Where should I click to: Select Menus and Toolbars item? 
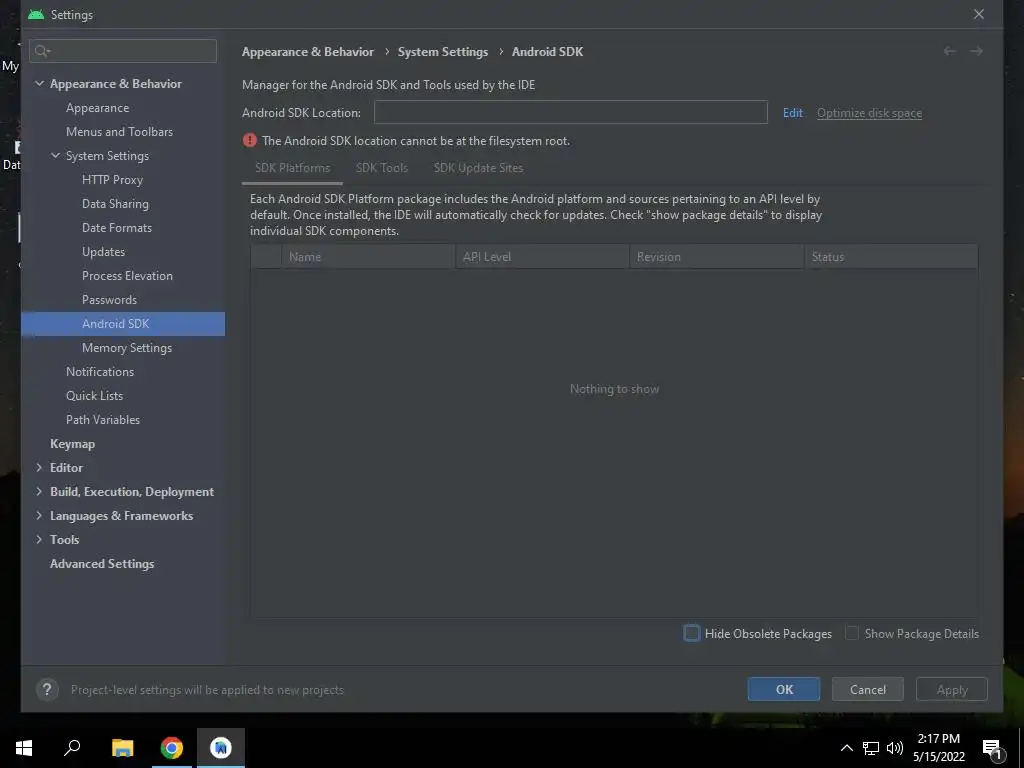(x=120, y=131)
